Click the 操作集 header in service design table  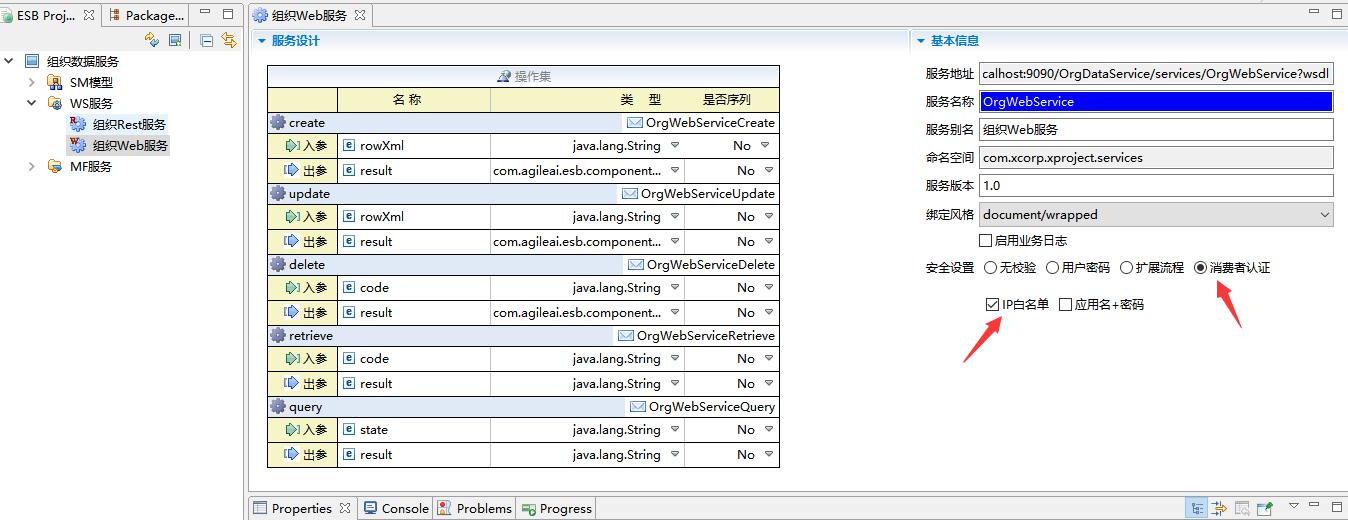(523, 76)
